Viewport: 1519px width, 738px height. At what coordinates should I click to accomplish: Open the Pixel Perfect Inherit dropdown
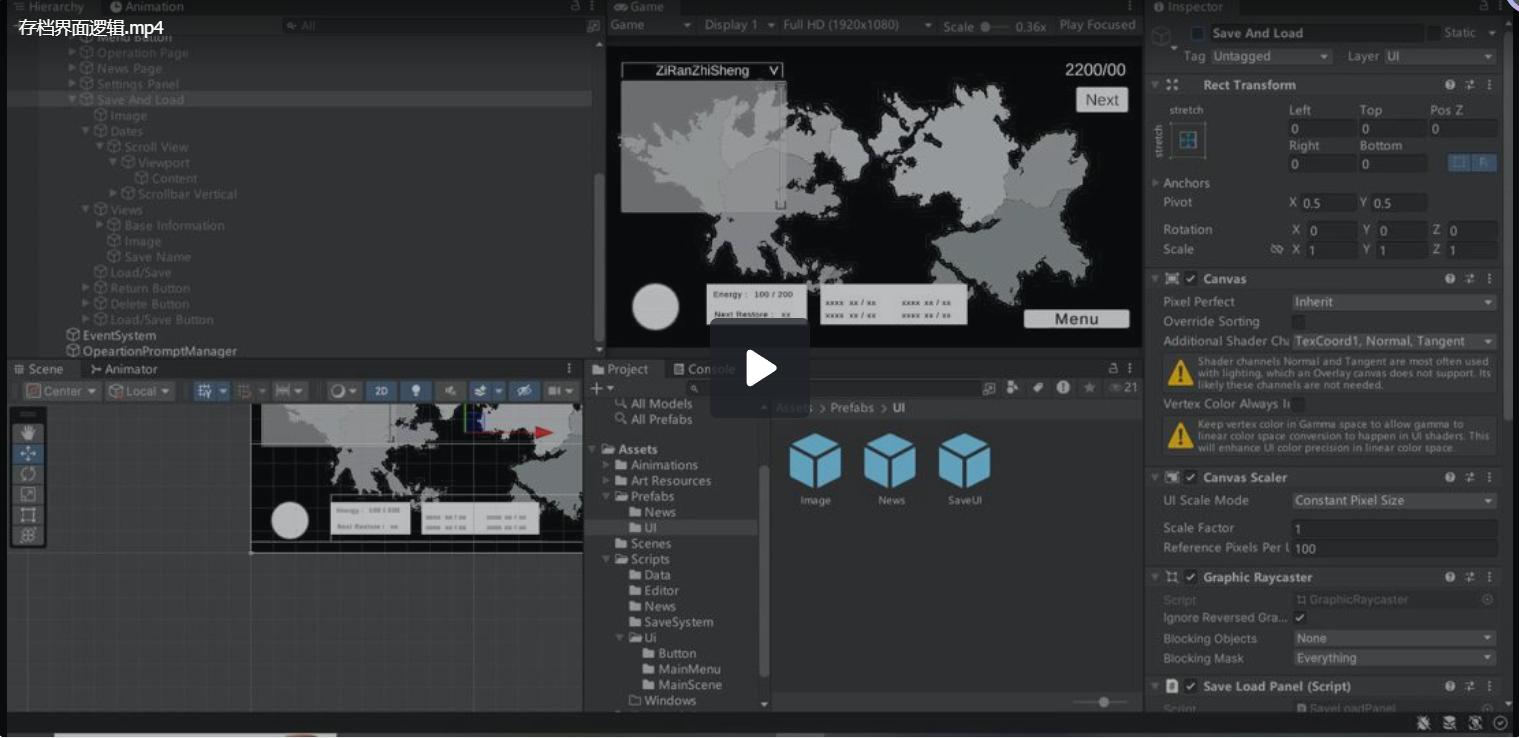1393,302
